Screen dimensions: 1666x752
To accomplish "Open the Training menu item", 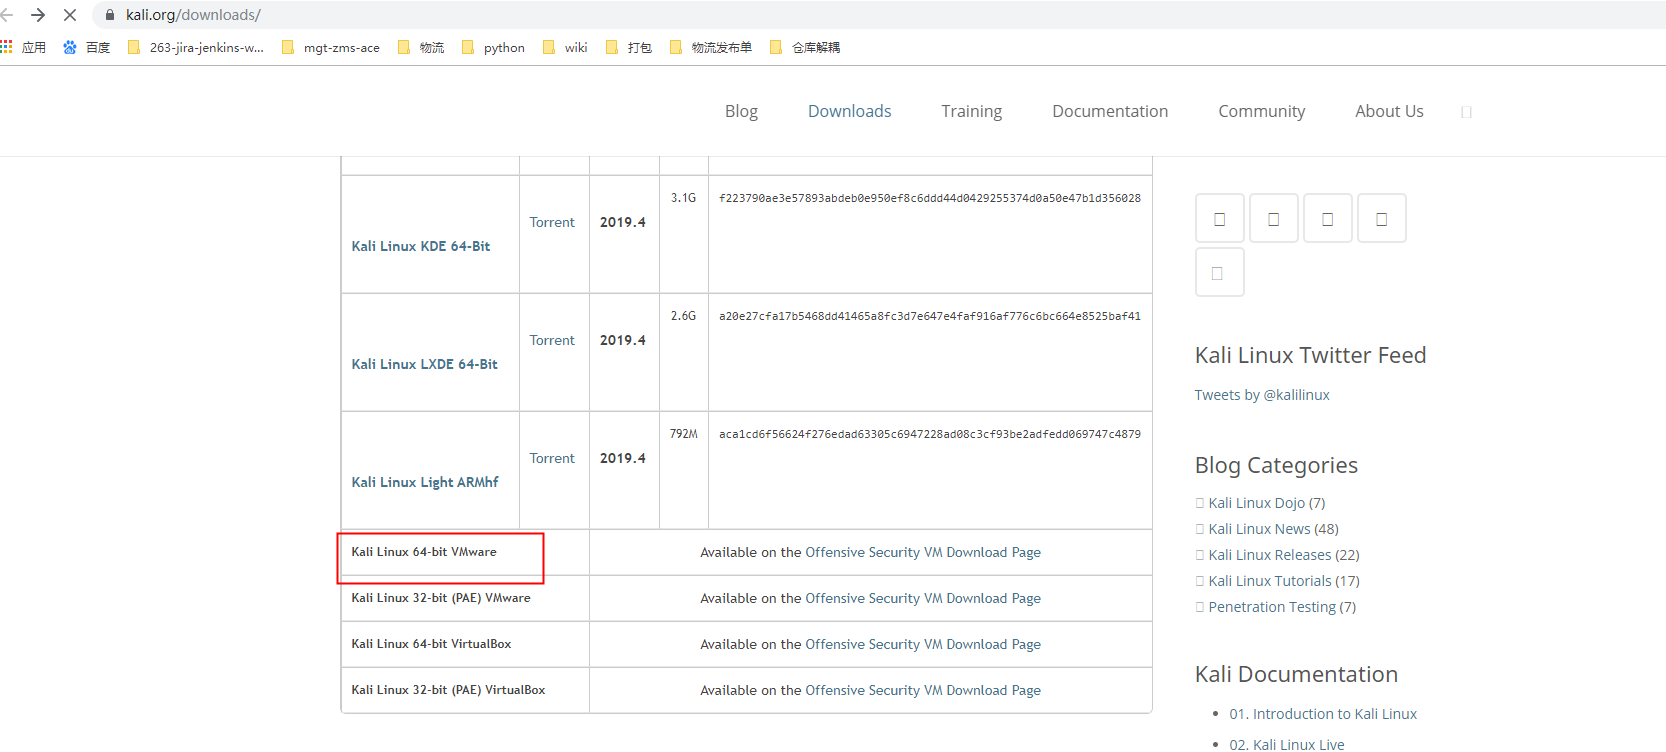I will pyautogui.click(x=971, y=111).
